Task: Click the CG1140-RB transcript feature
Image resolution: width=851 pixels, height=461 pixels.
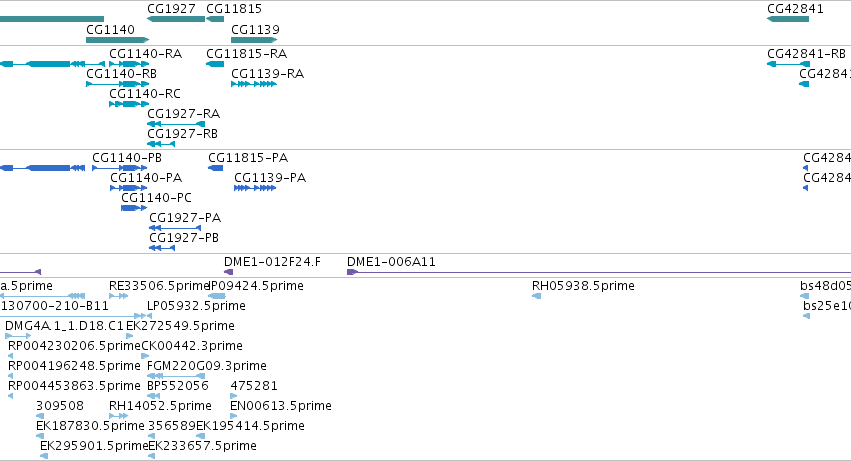Action: 117,84
